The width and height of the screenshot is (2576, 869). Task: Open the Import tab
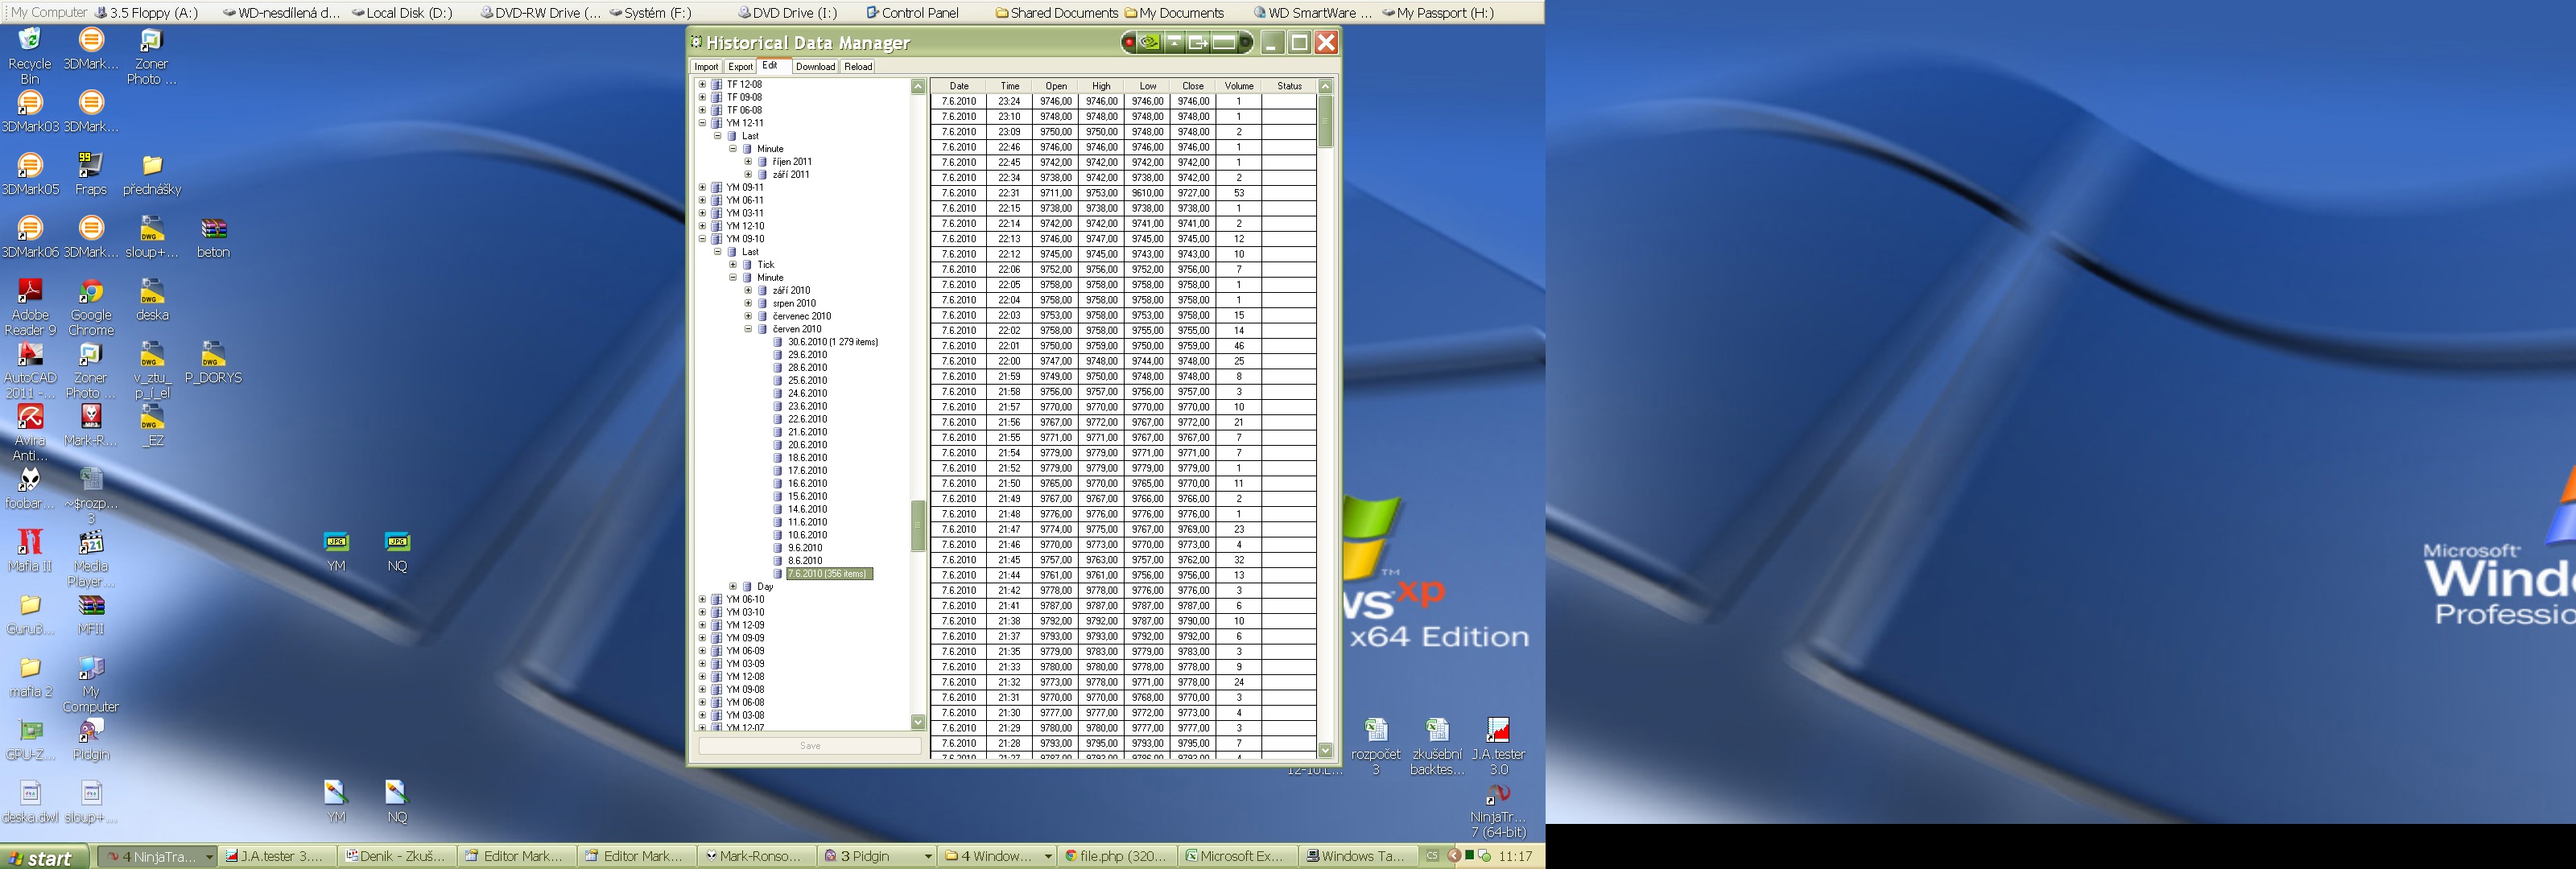coord(706,67)
